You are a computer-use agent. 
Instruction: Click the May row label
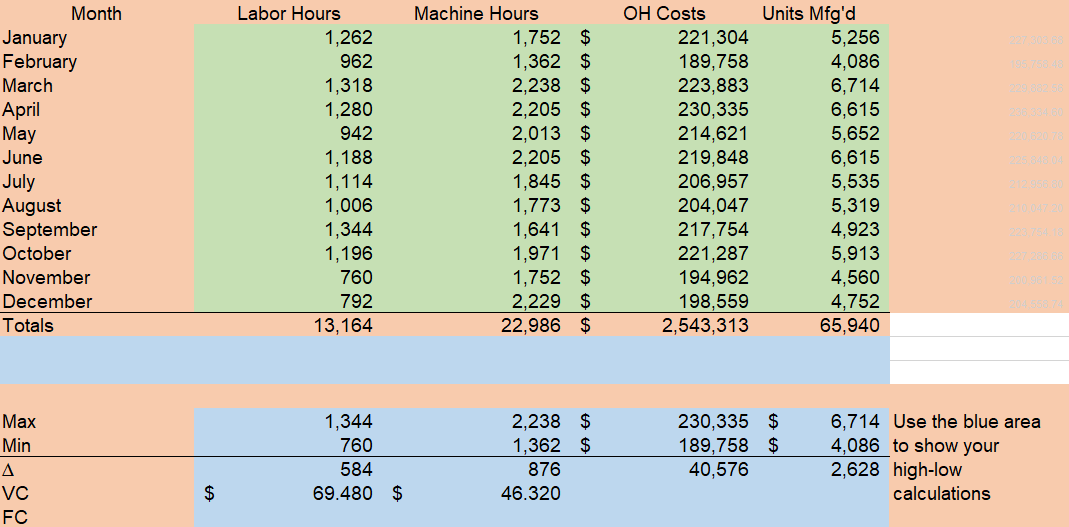(19, 134)
